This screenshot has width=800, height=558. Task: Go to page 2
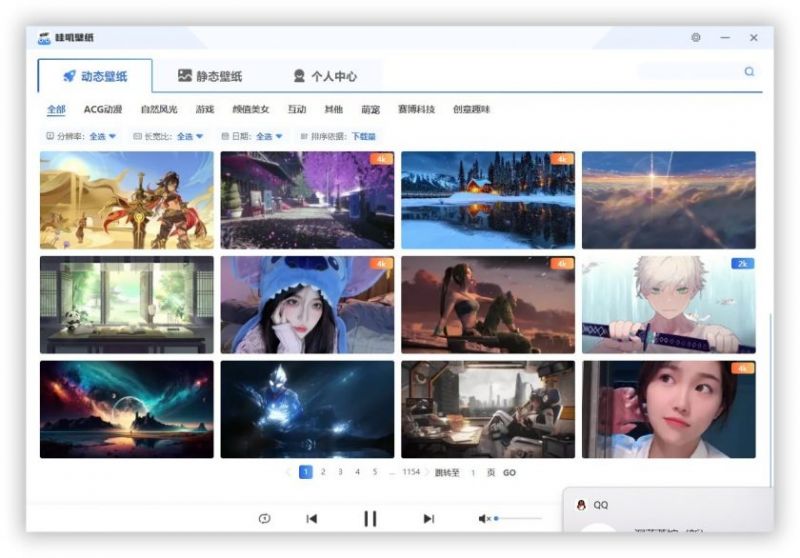323,472
